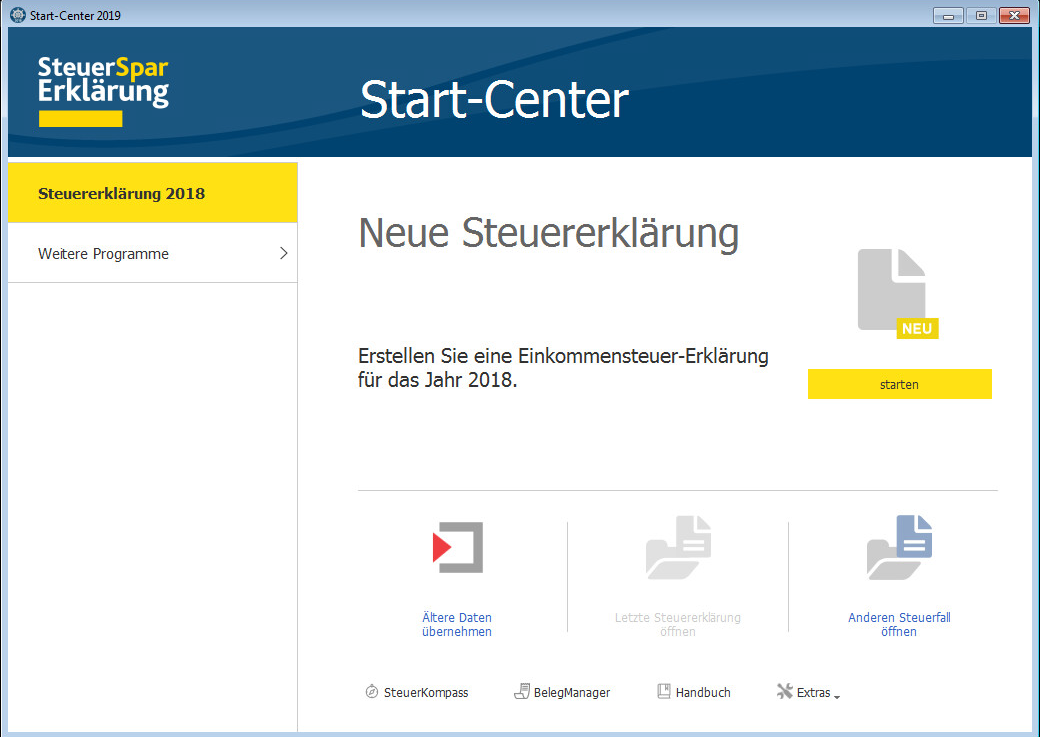
Task: Click the BelegManager receipt icon
Action: 522,691
